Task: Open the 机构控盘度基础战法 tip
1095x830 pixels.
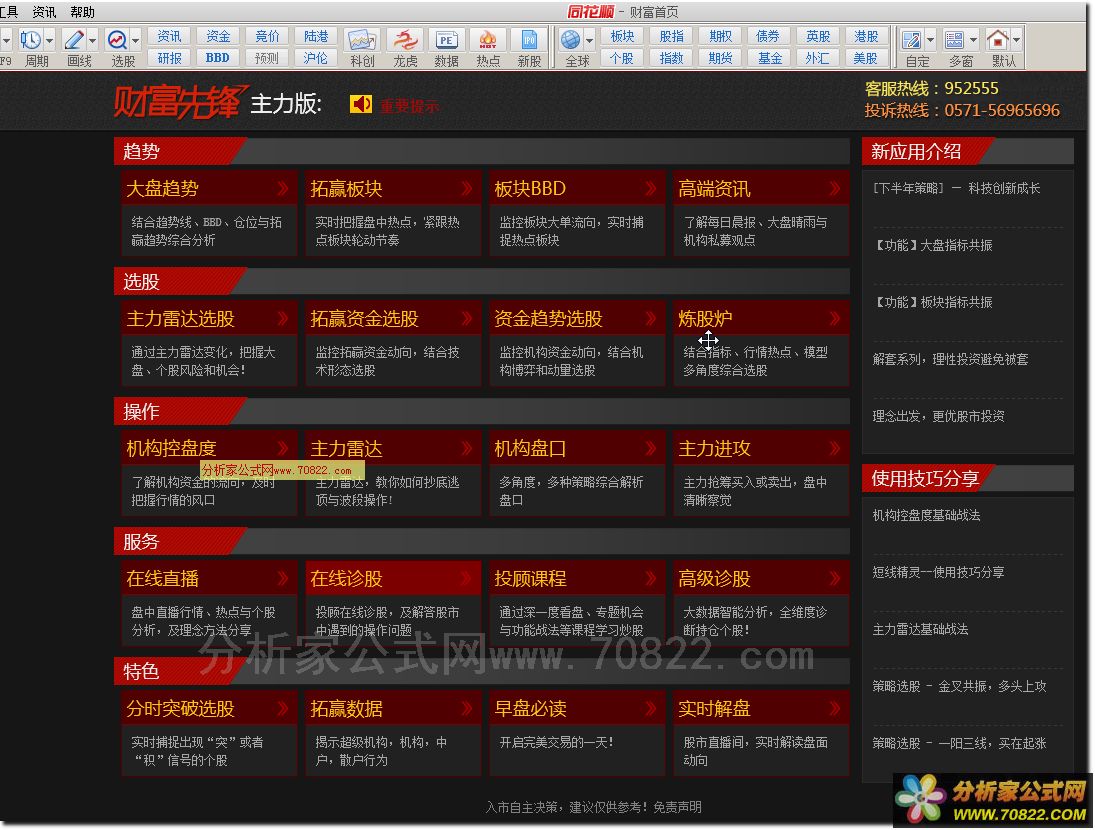Action: [x=926, y=515]
